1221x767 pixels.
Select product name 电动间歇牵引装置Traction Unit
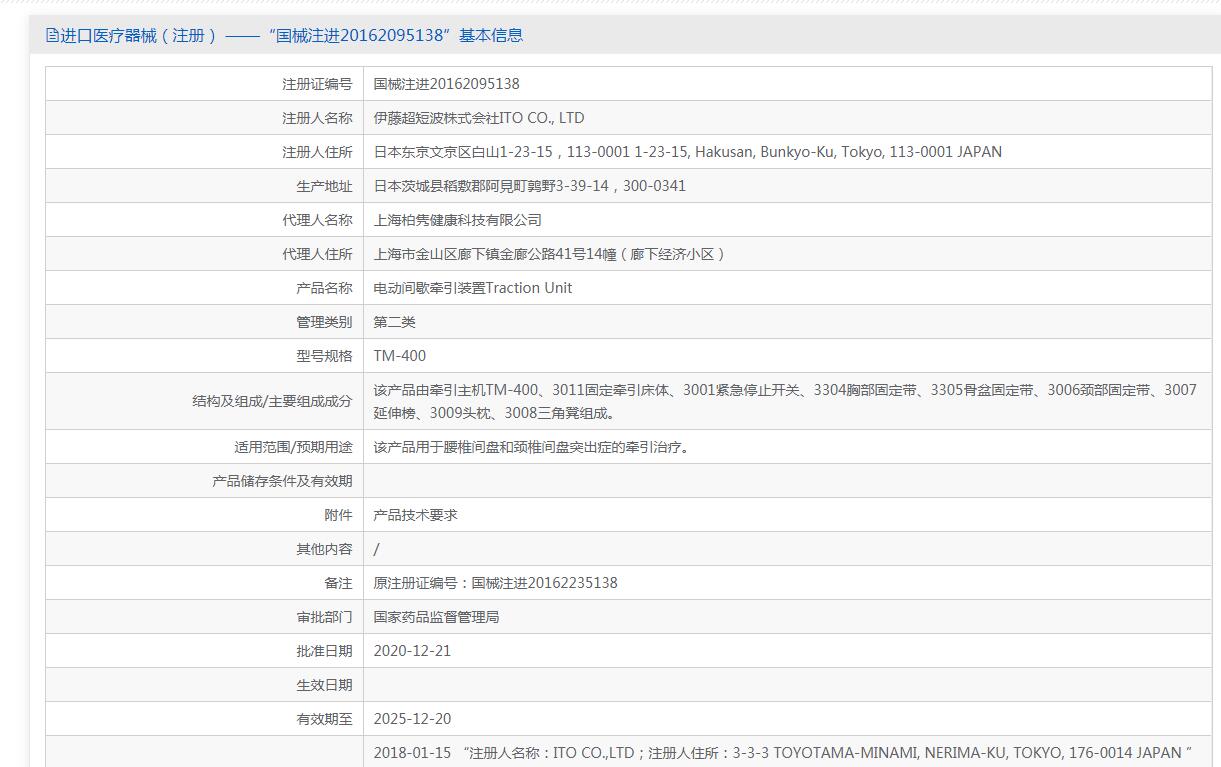click(473, 288)
